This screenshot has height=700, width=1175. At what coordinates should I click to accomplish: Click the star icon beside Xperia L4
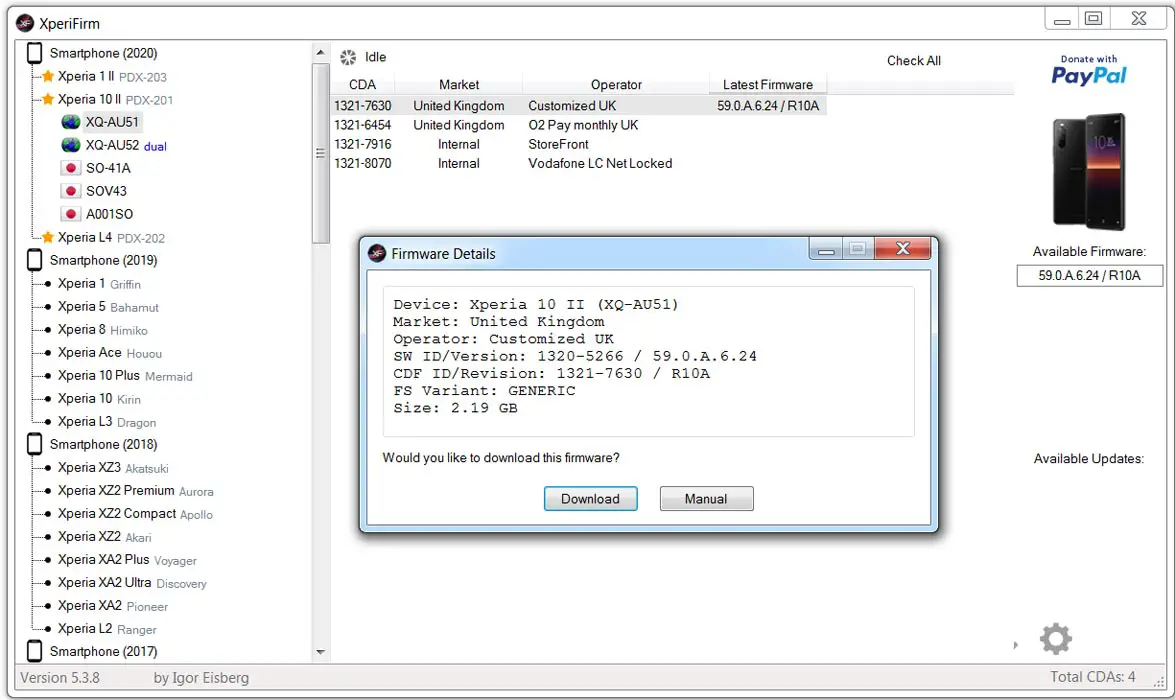[x=48, y=238]
